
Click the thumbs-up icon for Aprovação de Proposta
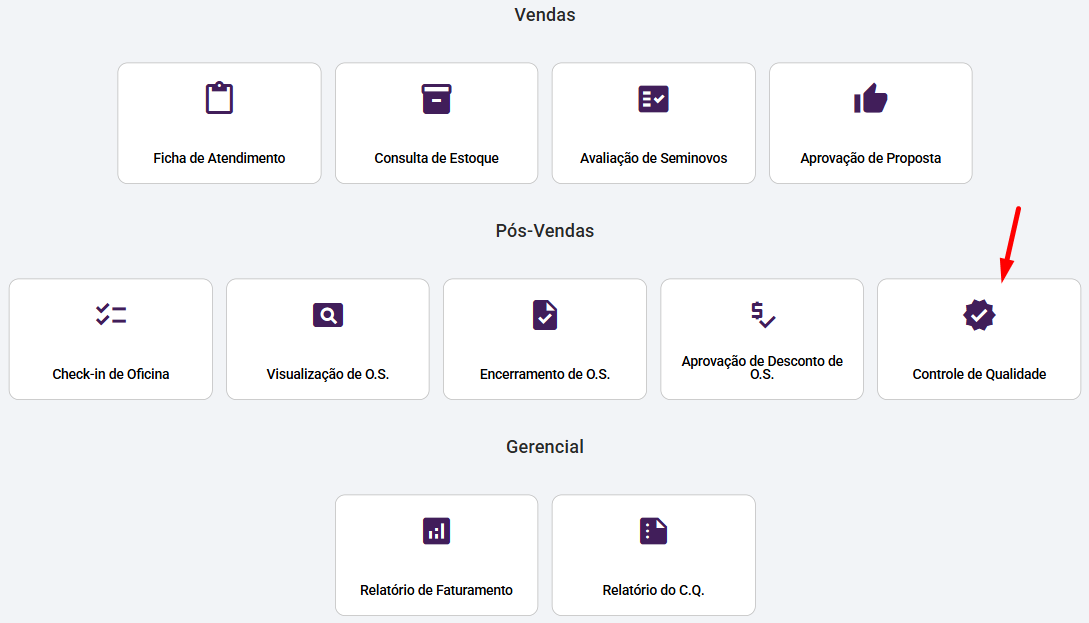870,99
